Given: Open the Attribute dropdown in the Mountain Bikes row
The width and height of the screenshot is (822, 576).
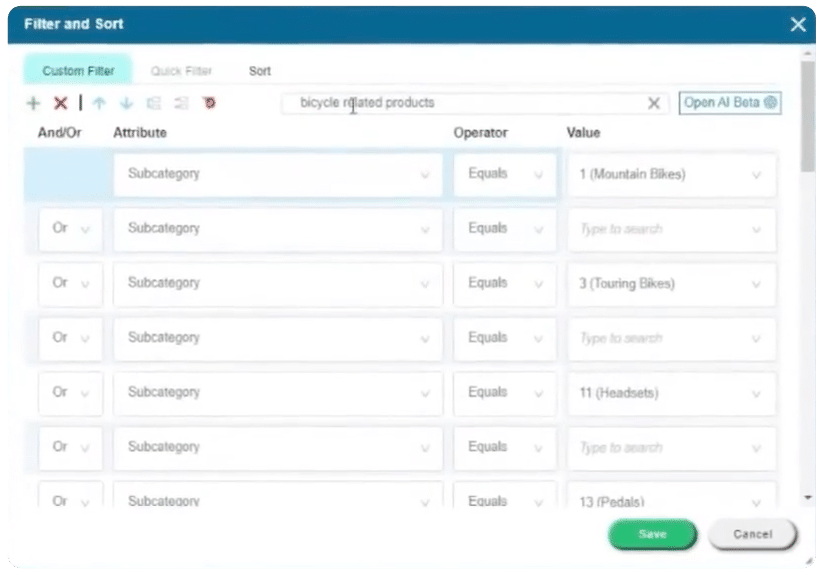Looking at the screenshot, I should click(278, 175).
